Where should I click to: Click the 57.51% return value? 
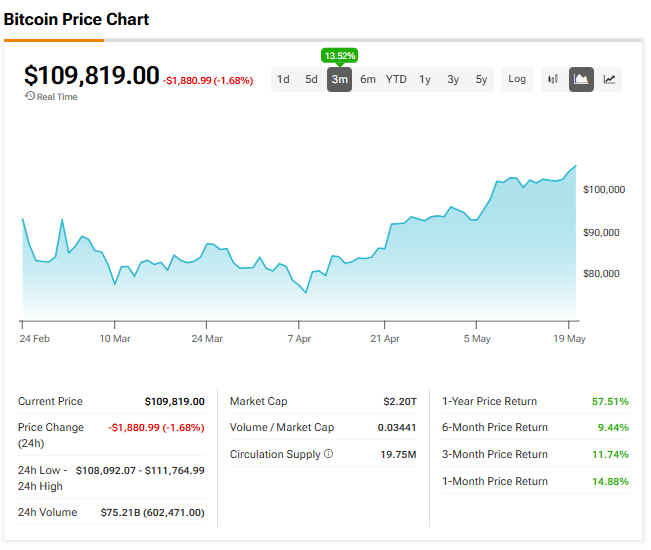coord(610,401)
